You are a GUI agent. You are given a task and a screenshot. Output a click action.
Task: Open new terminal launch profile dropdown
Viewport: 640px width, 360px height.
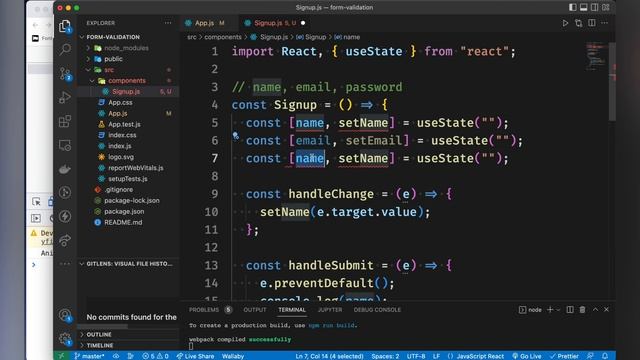point(558,310)
